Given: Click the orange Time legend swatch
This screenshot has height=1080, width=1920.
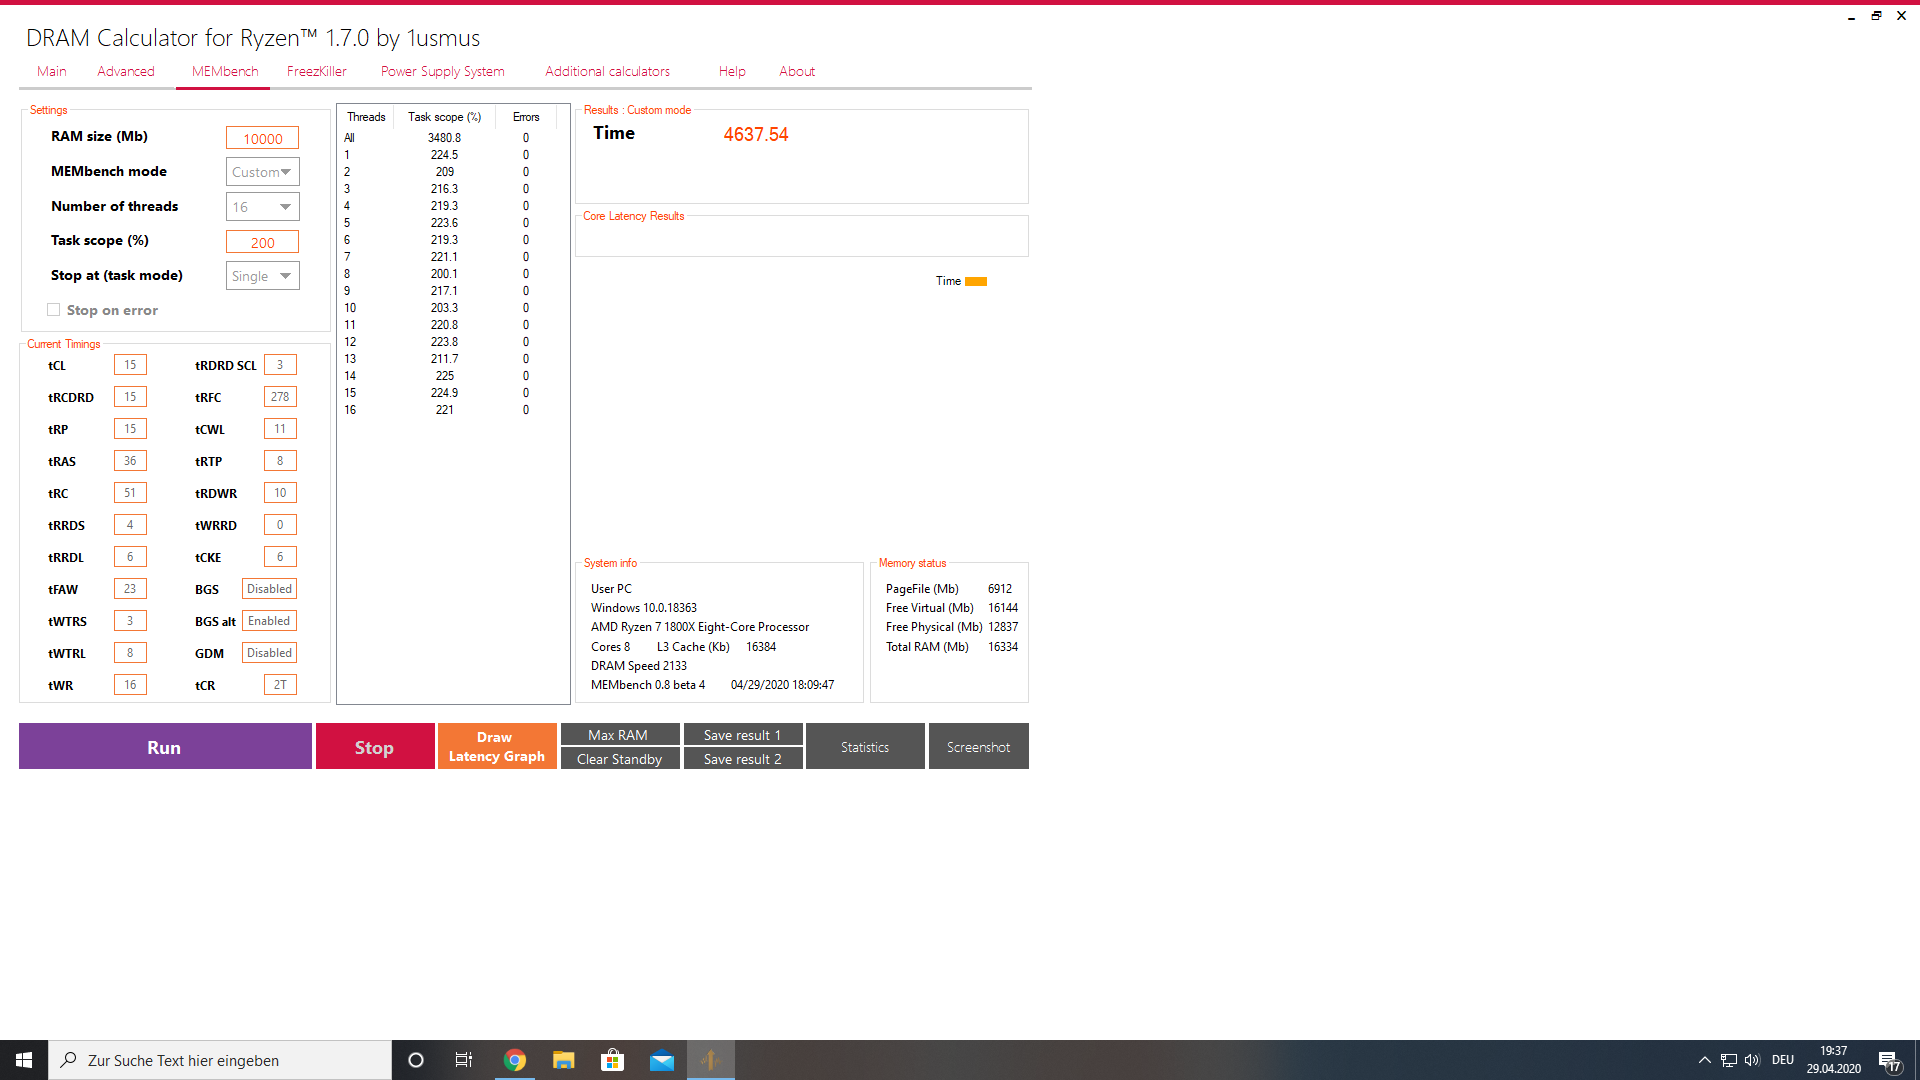Looking at the screenshot, I should point(976,281).
